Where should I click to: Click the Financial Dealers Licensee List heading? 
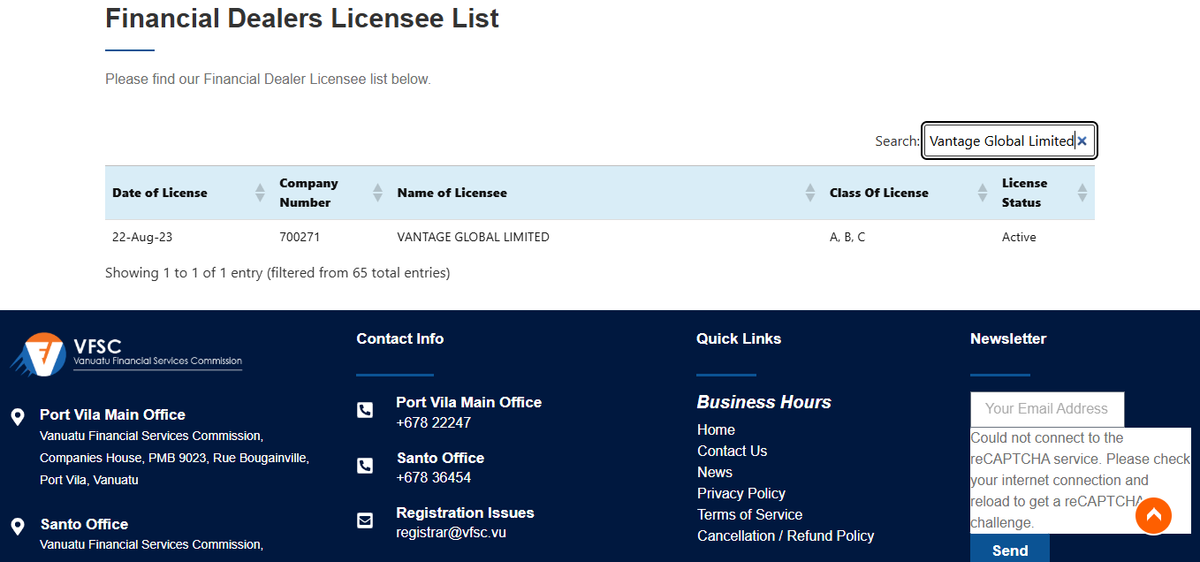click(x=302, y=18)
